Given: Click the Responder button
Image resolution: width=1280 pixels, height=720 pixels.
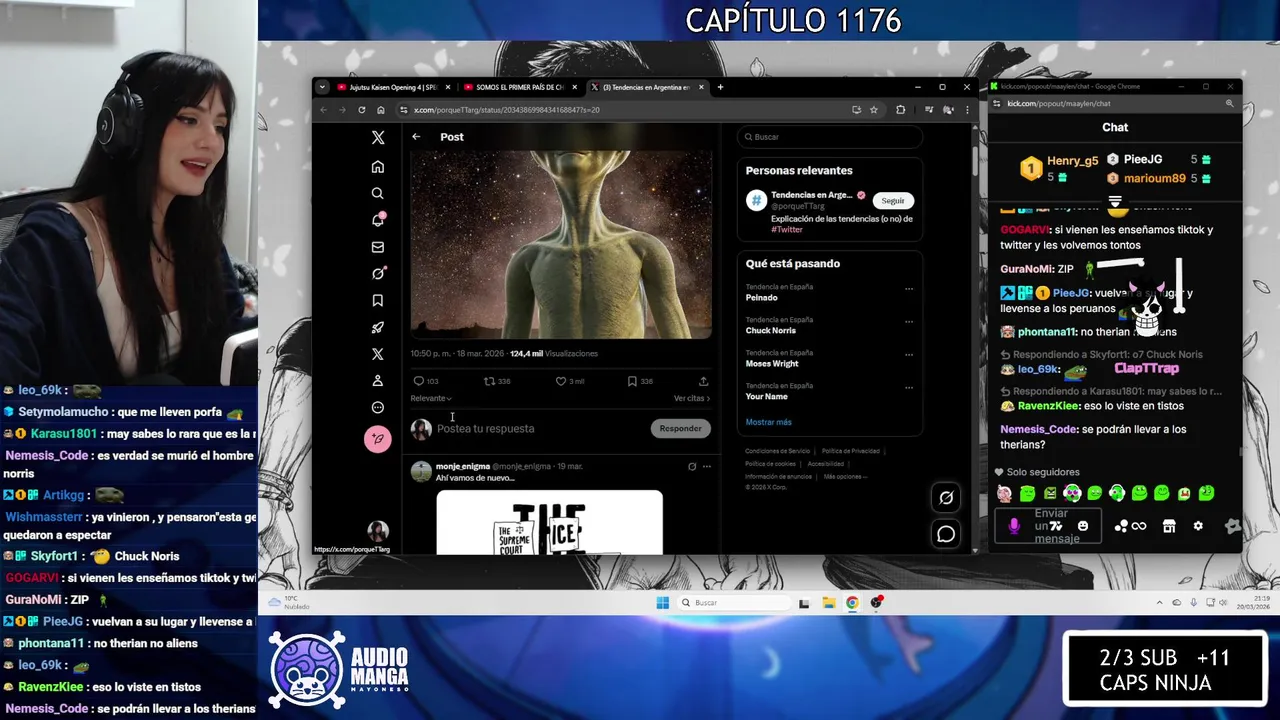Looking at the screenshot, I should 680,428.
